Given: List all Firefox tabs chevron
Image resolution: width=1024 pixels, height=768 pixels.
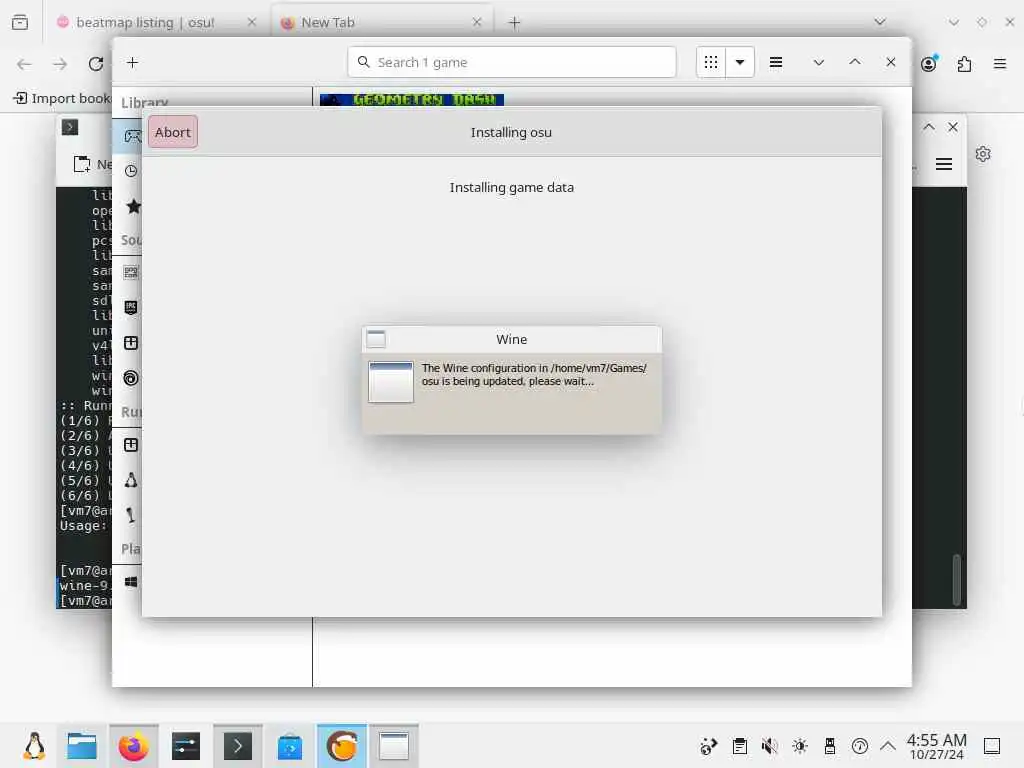Looking at the screenshot, I should pos(880,22).
